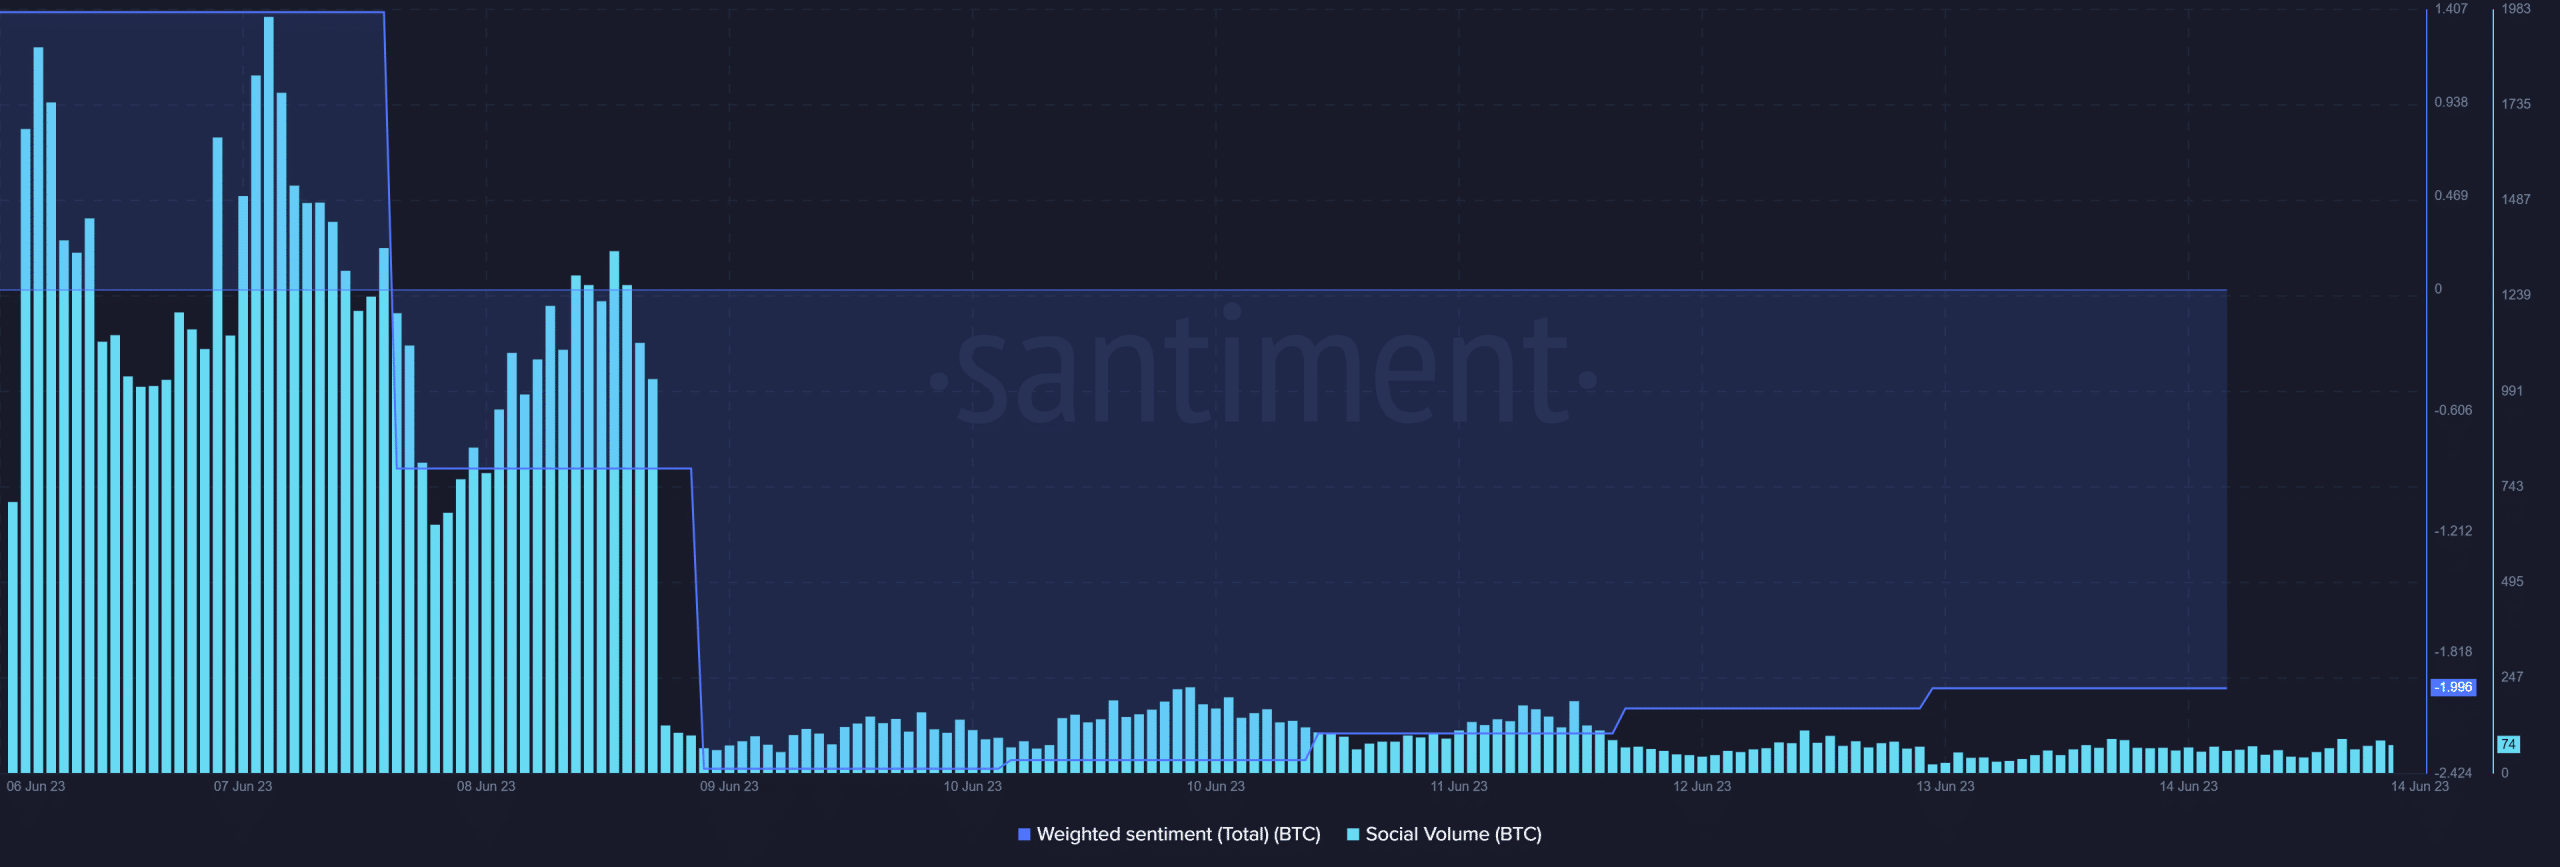Image resolution: width=2560 pixels, height=867 pixels.
Task: Click the 1487 social volume axis value
Action: (x=2516, y=199)
